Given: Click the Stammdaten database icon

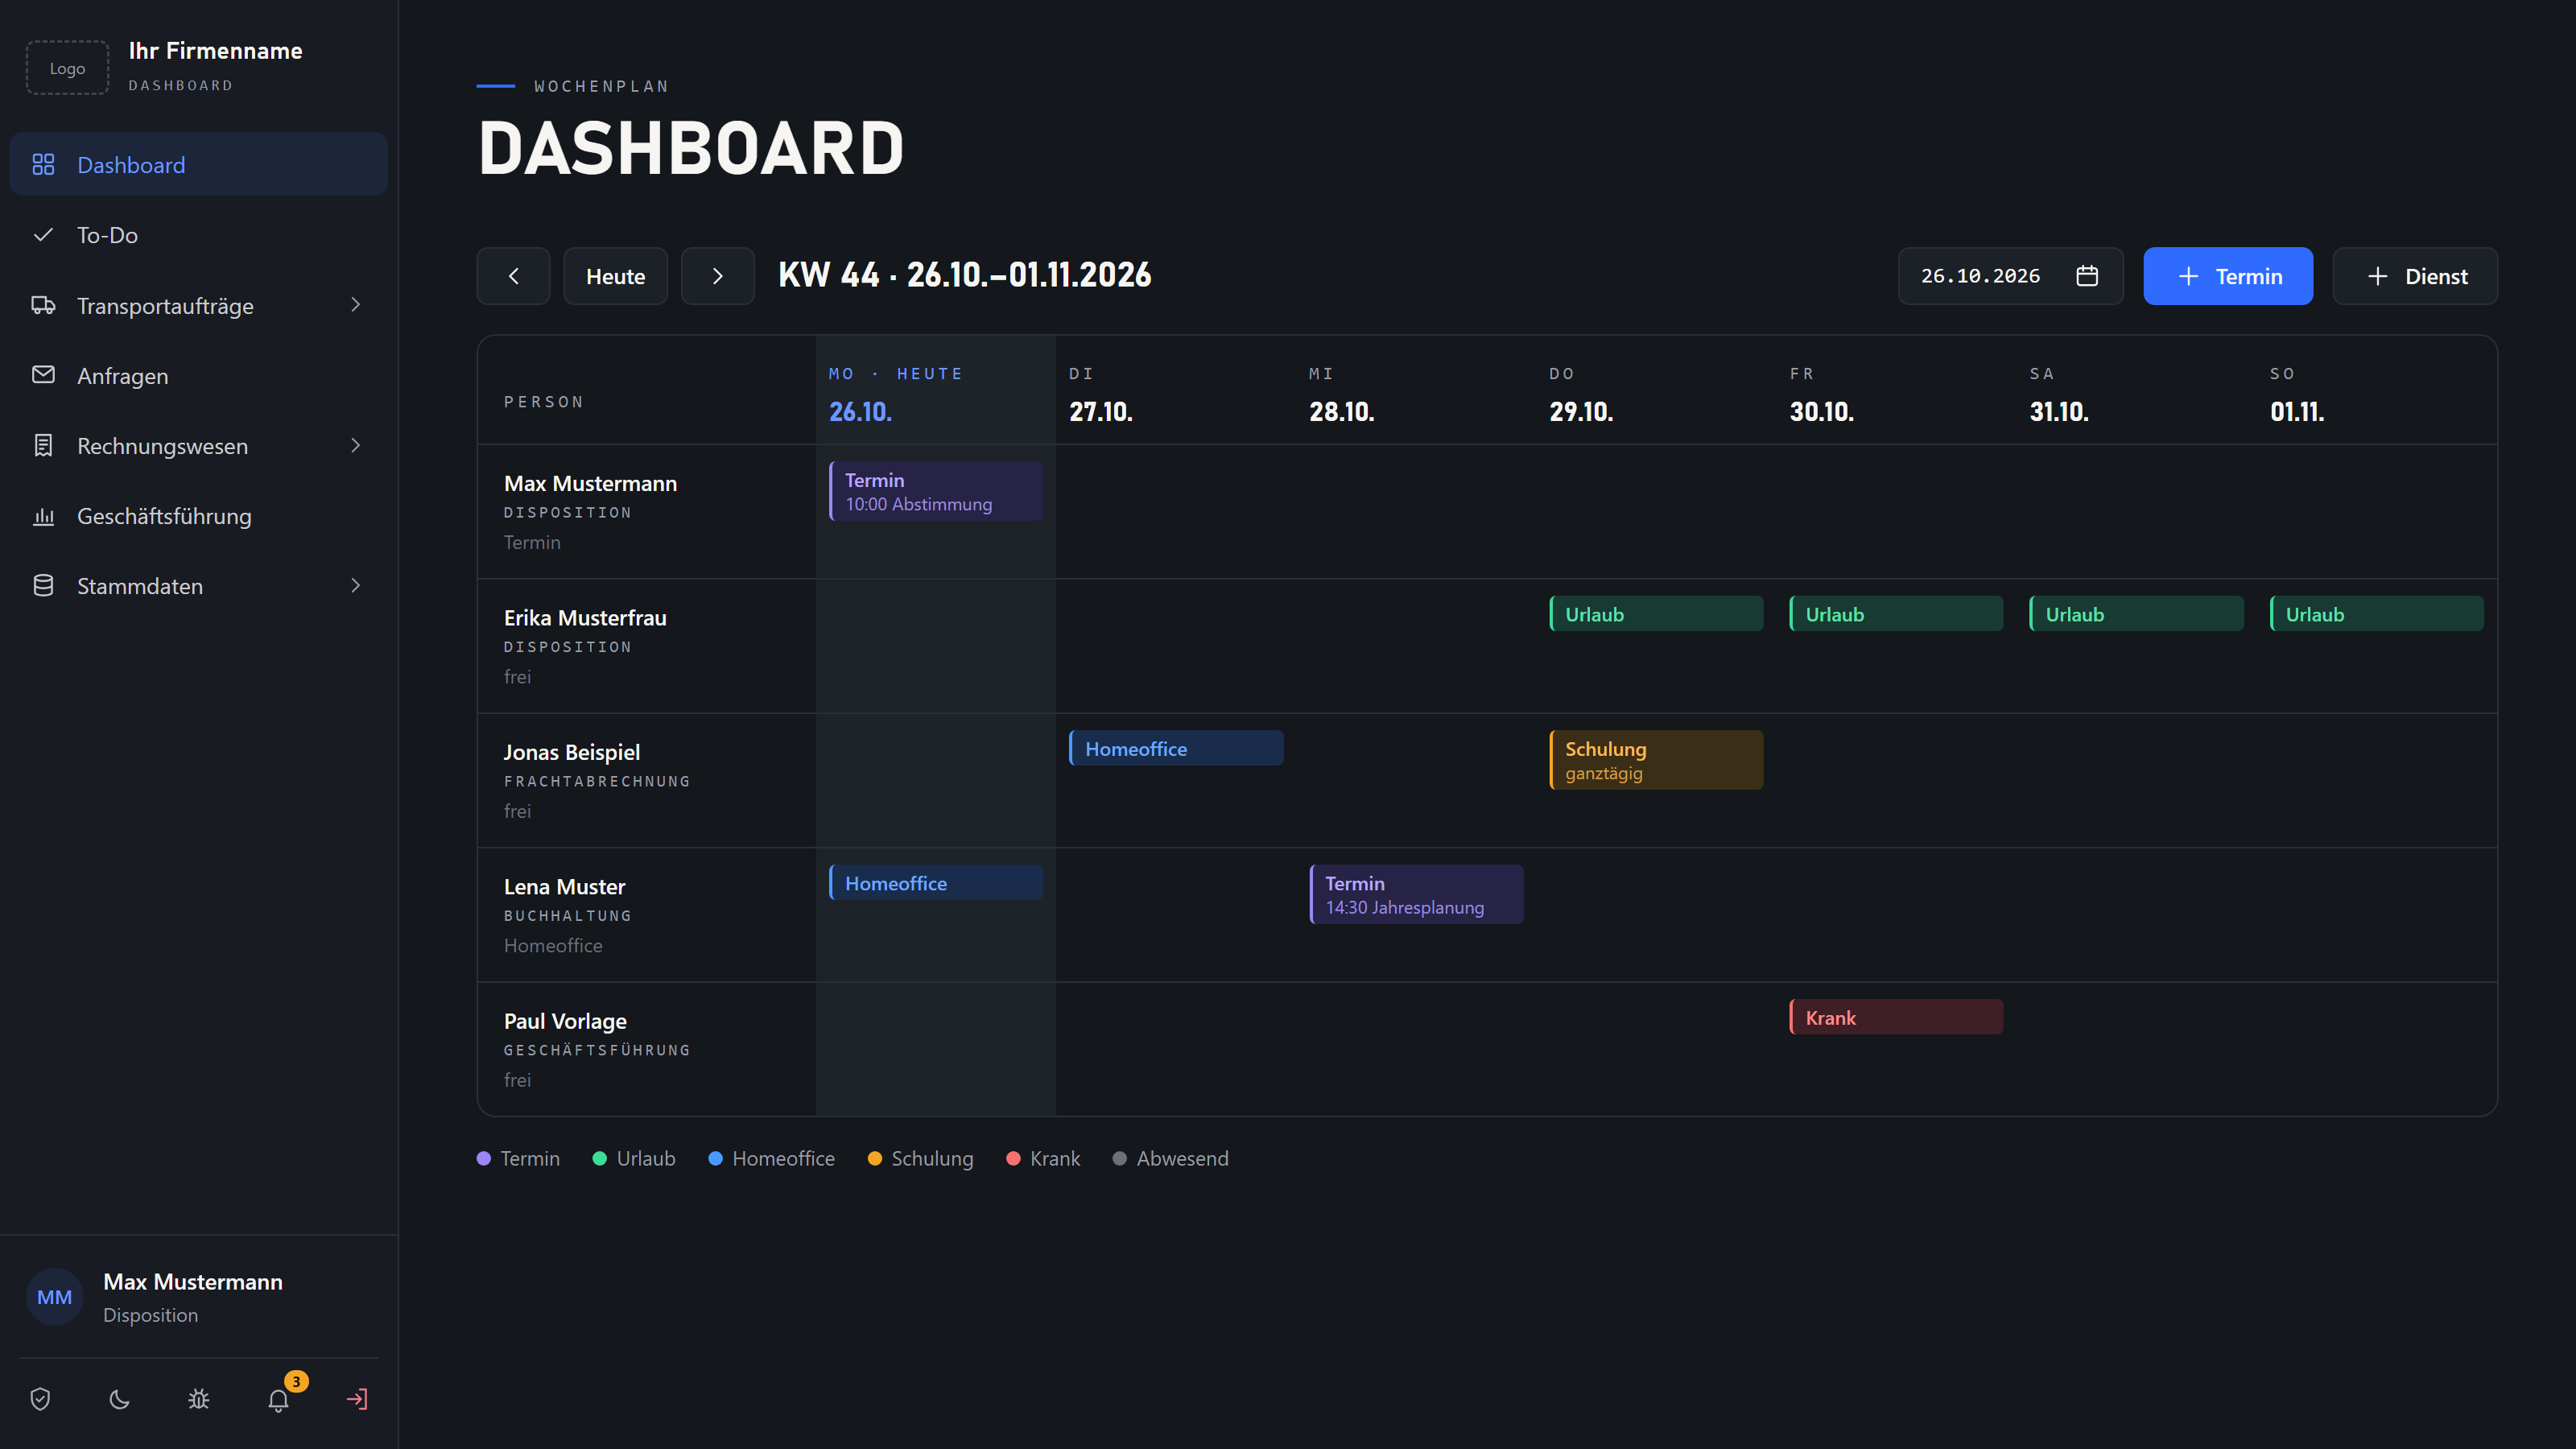Looking at the screenshot, I should pos(43,586).
